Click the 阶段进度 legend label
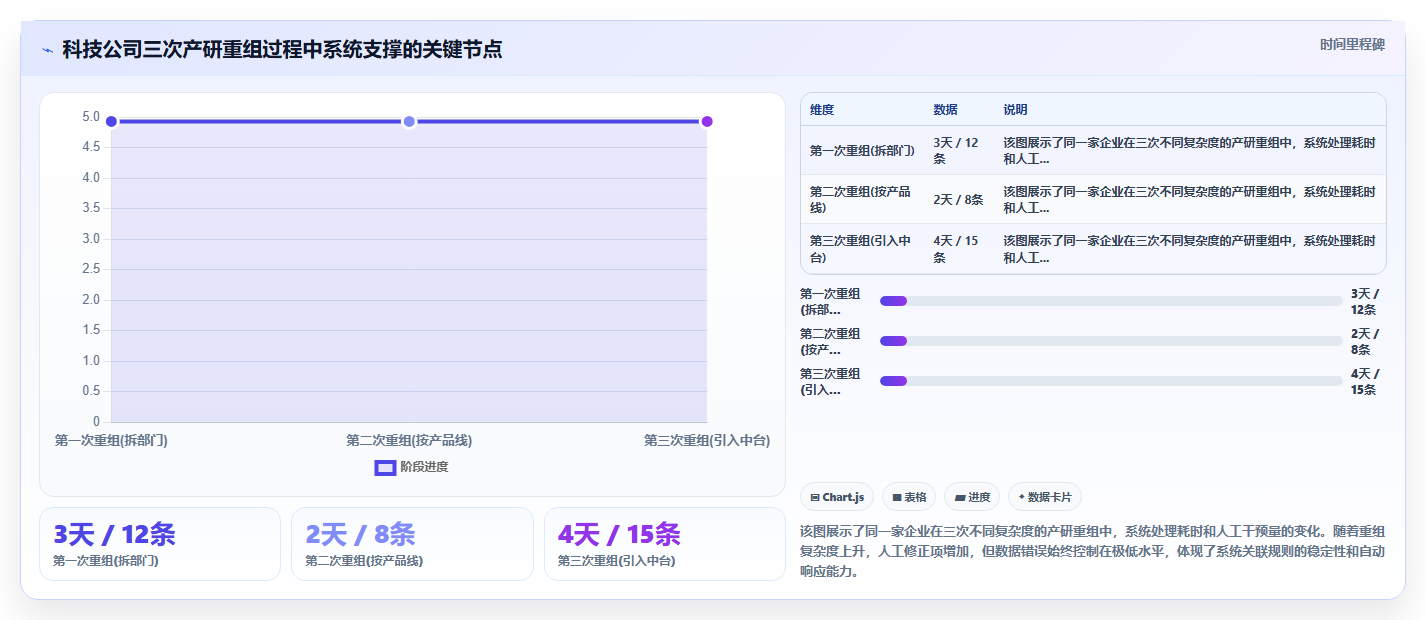1426x620 pixels. (424, 467)
